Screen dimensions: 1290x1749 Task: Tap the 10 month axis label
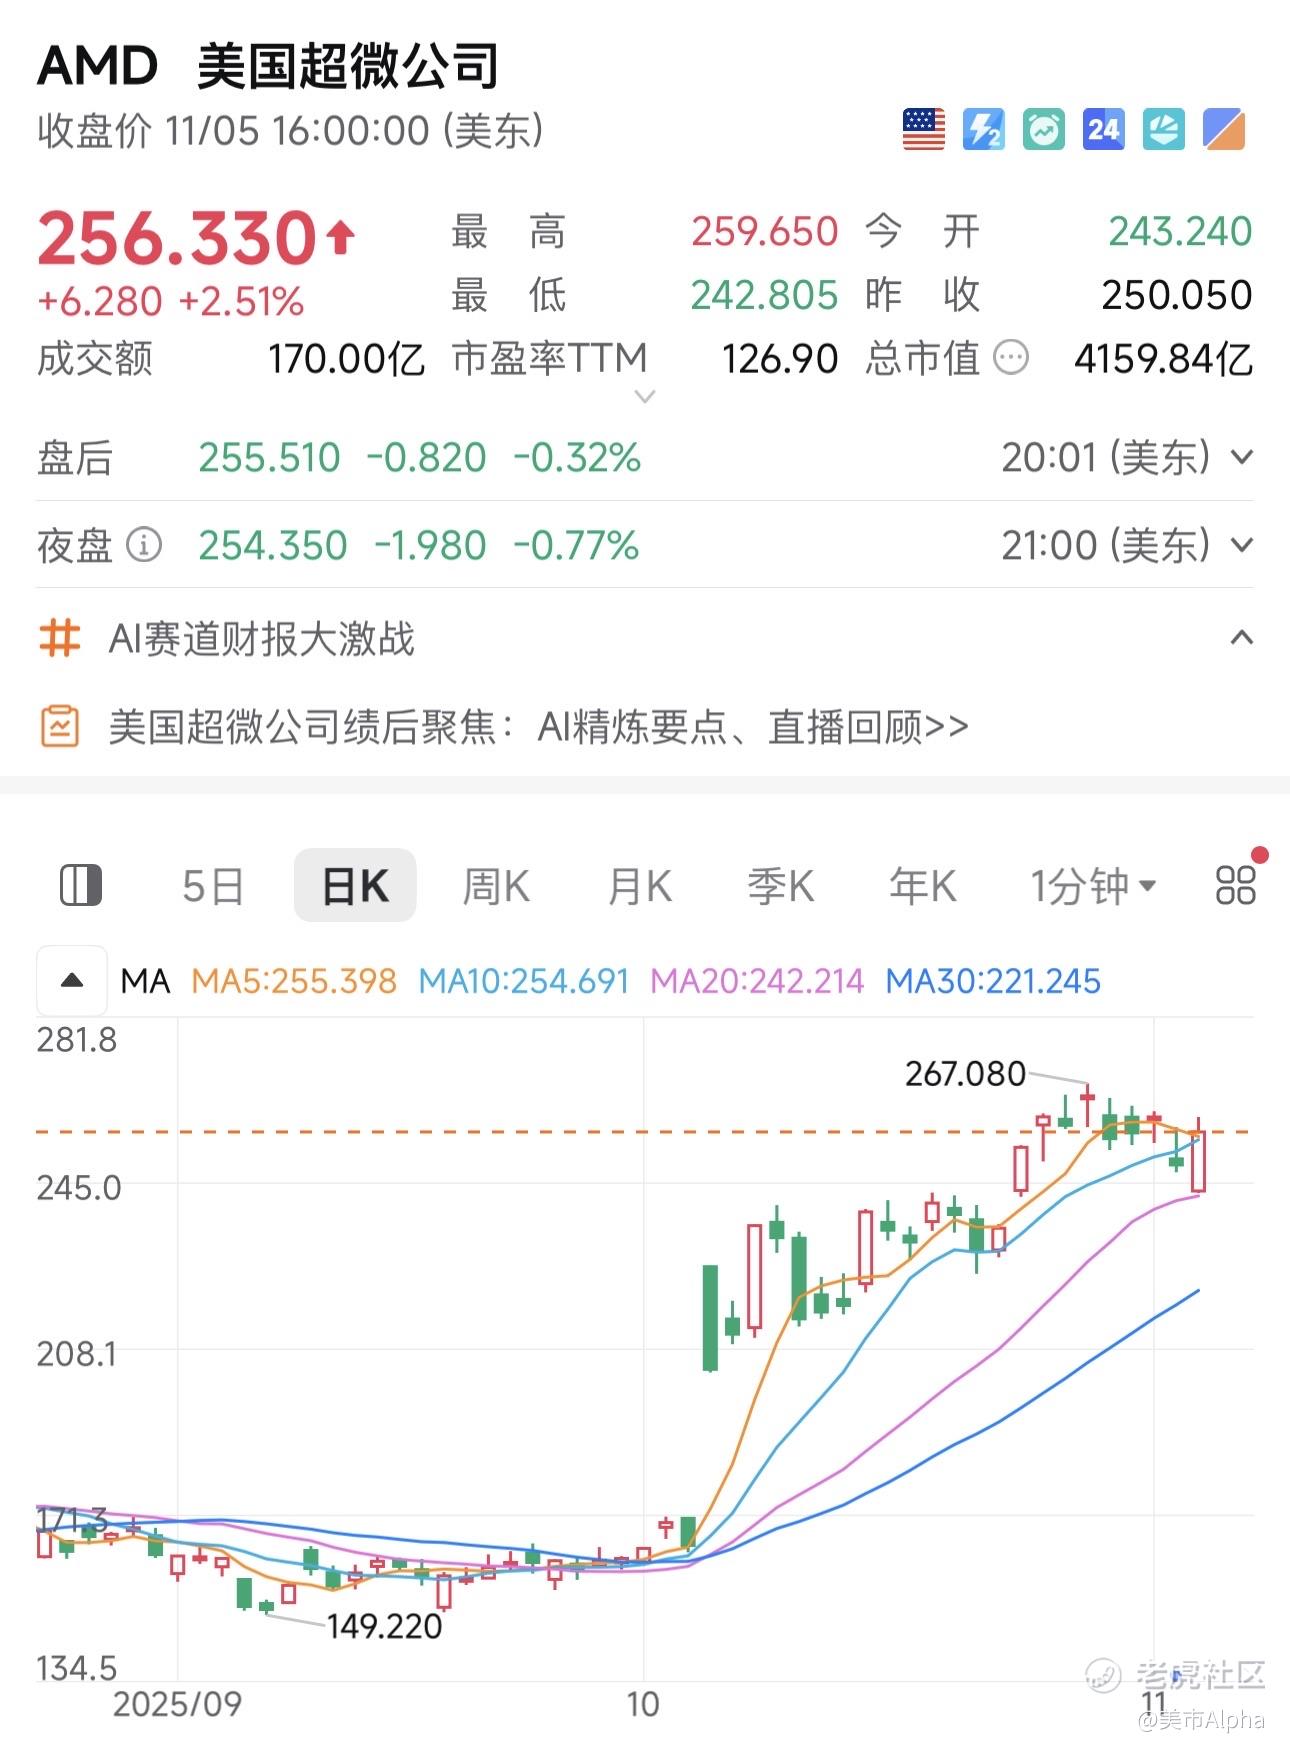[643, 1704]
